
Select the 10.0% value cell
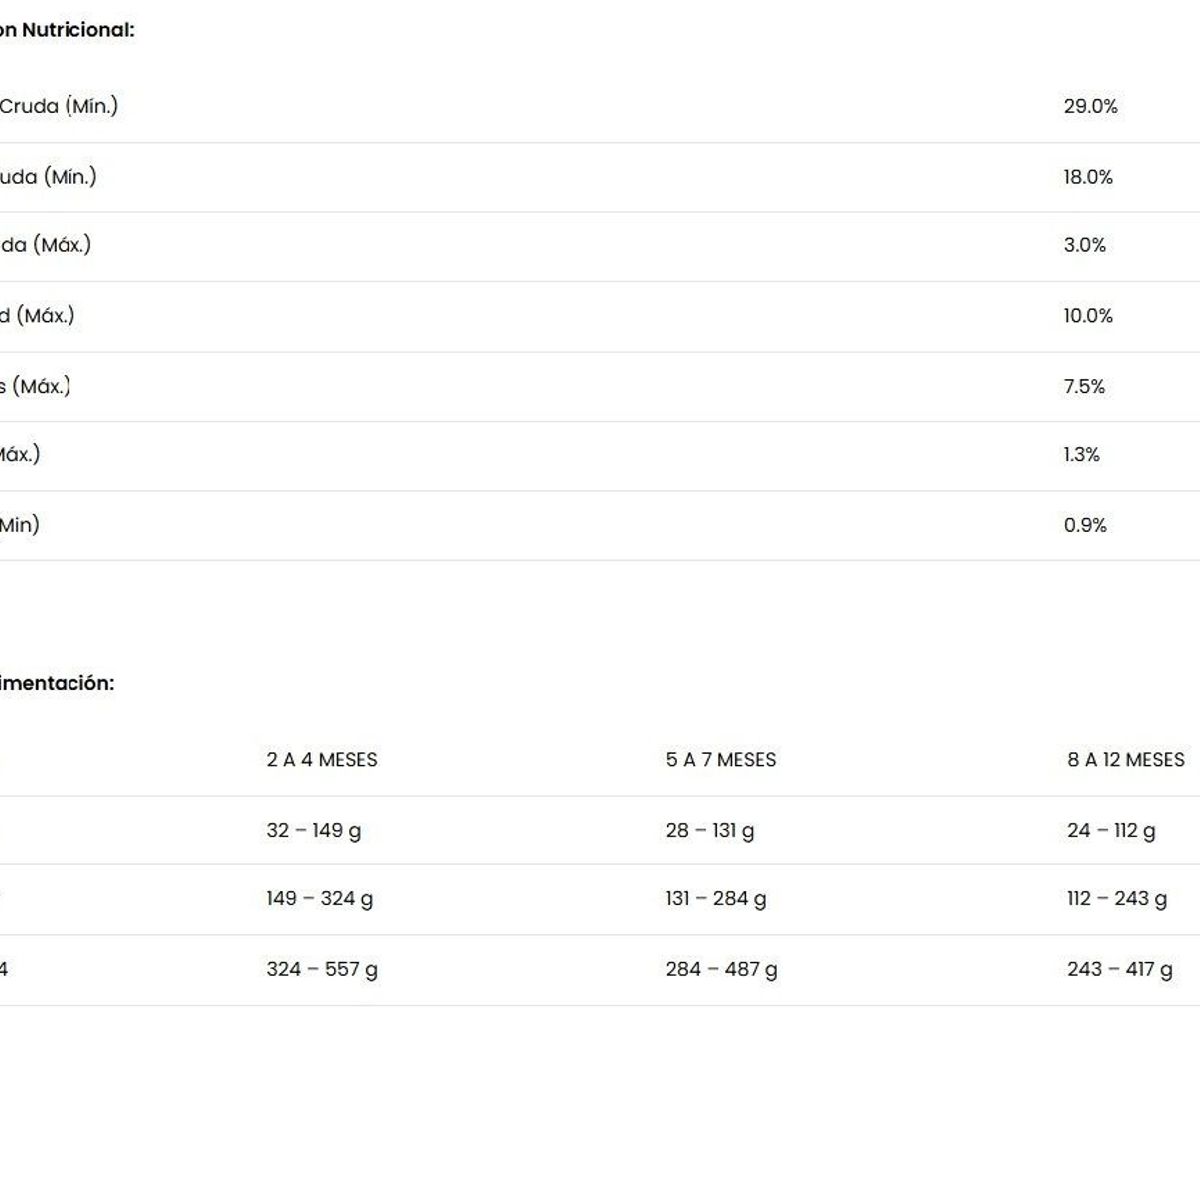point(1088,316)
